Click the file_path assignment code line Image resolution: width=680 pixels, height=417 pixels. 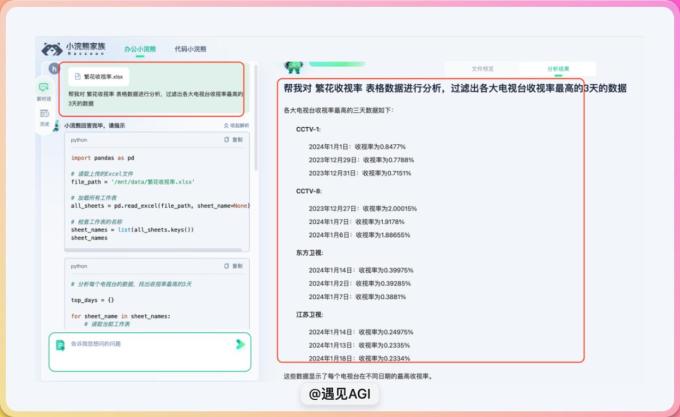click(133, 182)
